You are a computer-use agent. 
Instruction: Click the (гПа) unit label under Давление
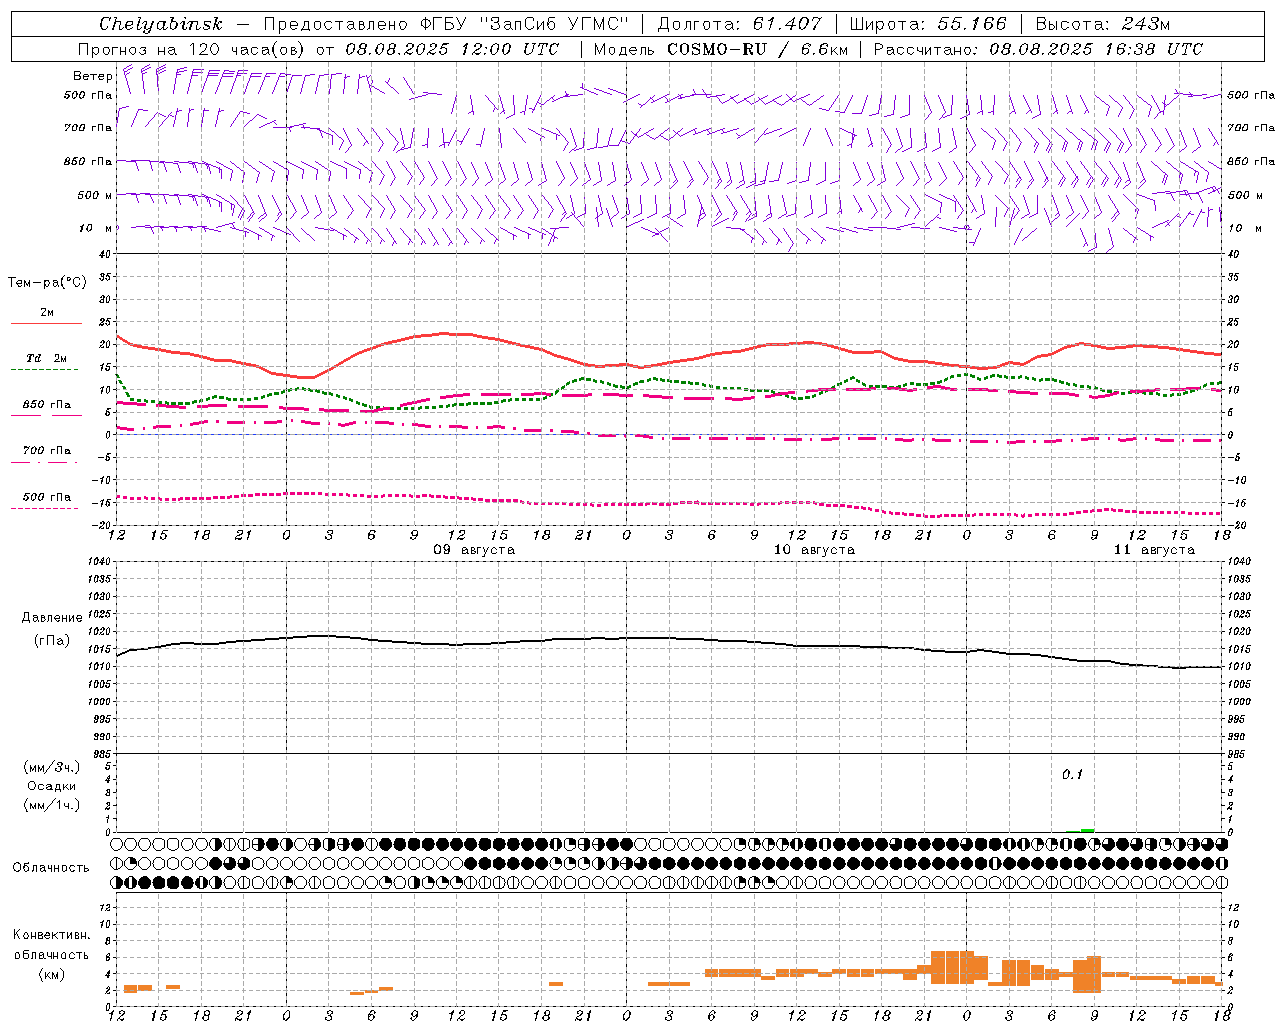coord(52,641)
